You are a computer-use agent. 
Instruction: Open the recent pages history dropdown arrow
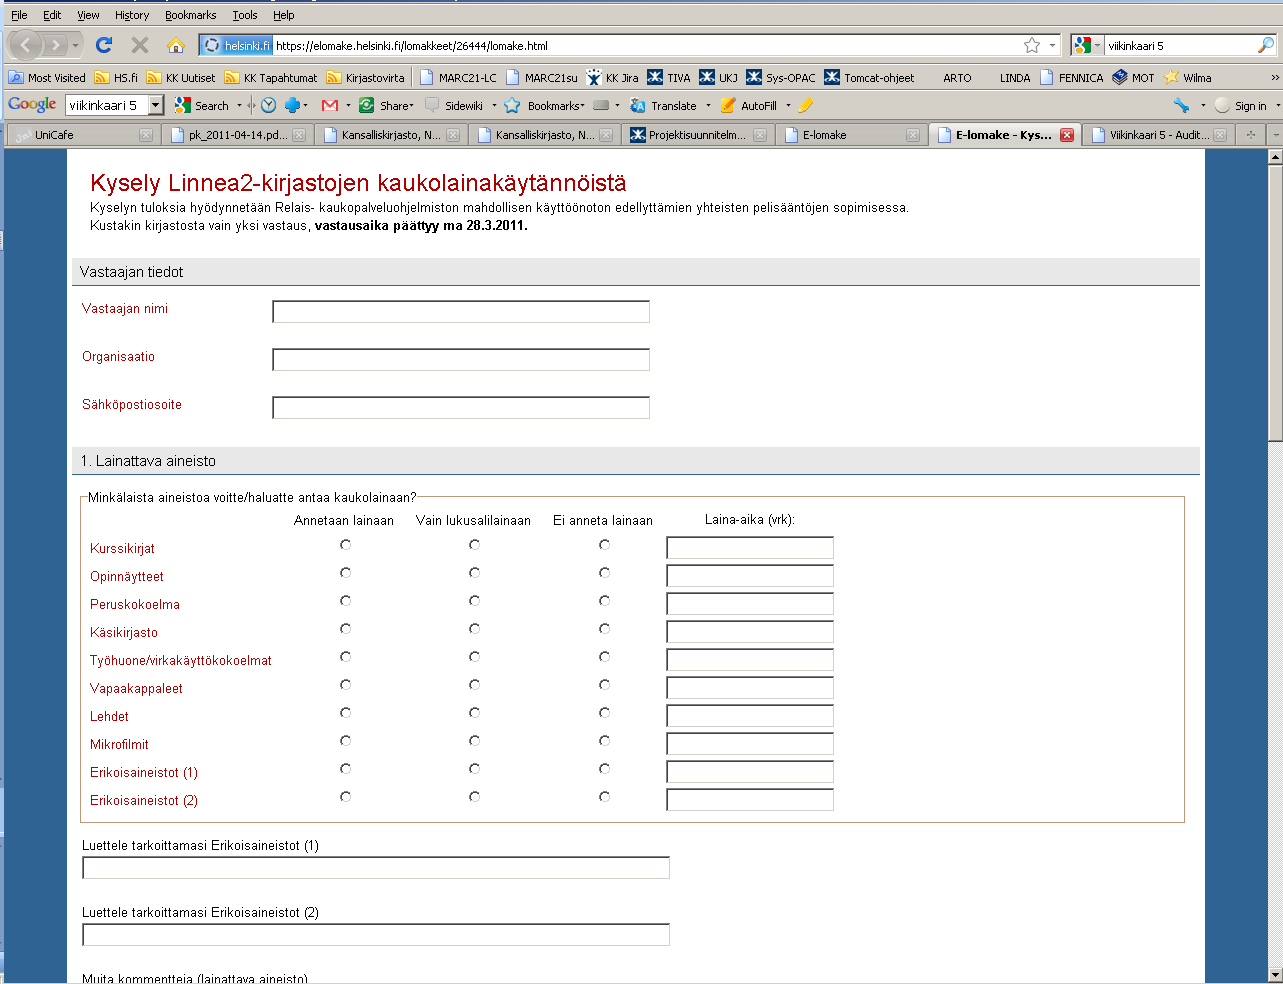pos(75,45)
